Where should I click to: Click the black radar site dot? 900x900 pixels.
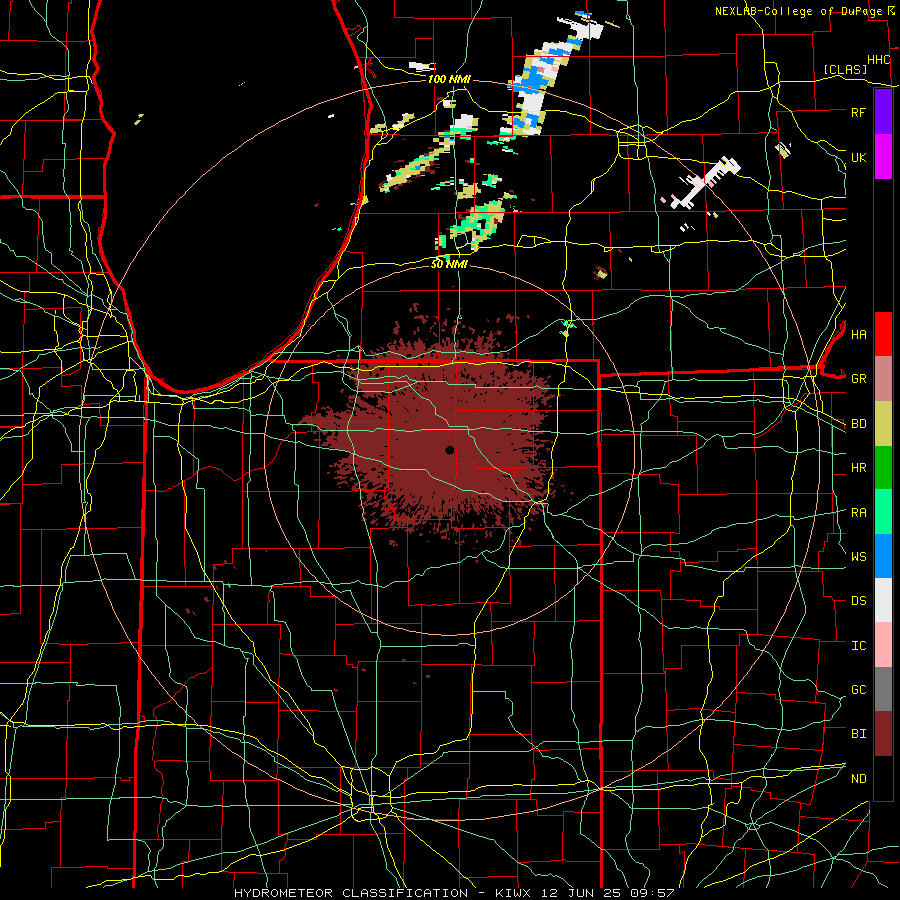449,450
